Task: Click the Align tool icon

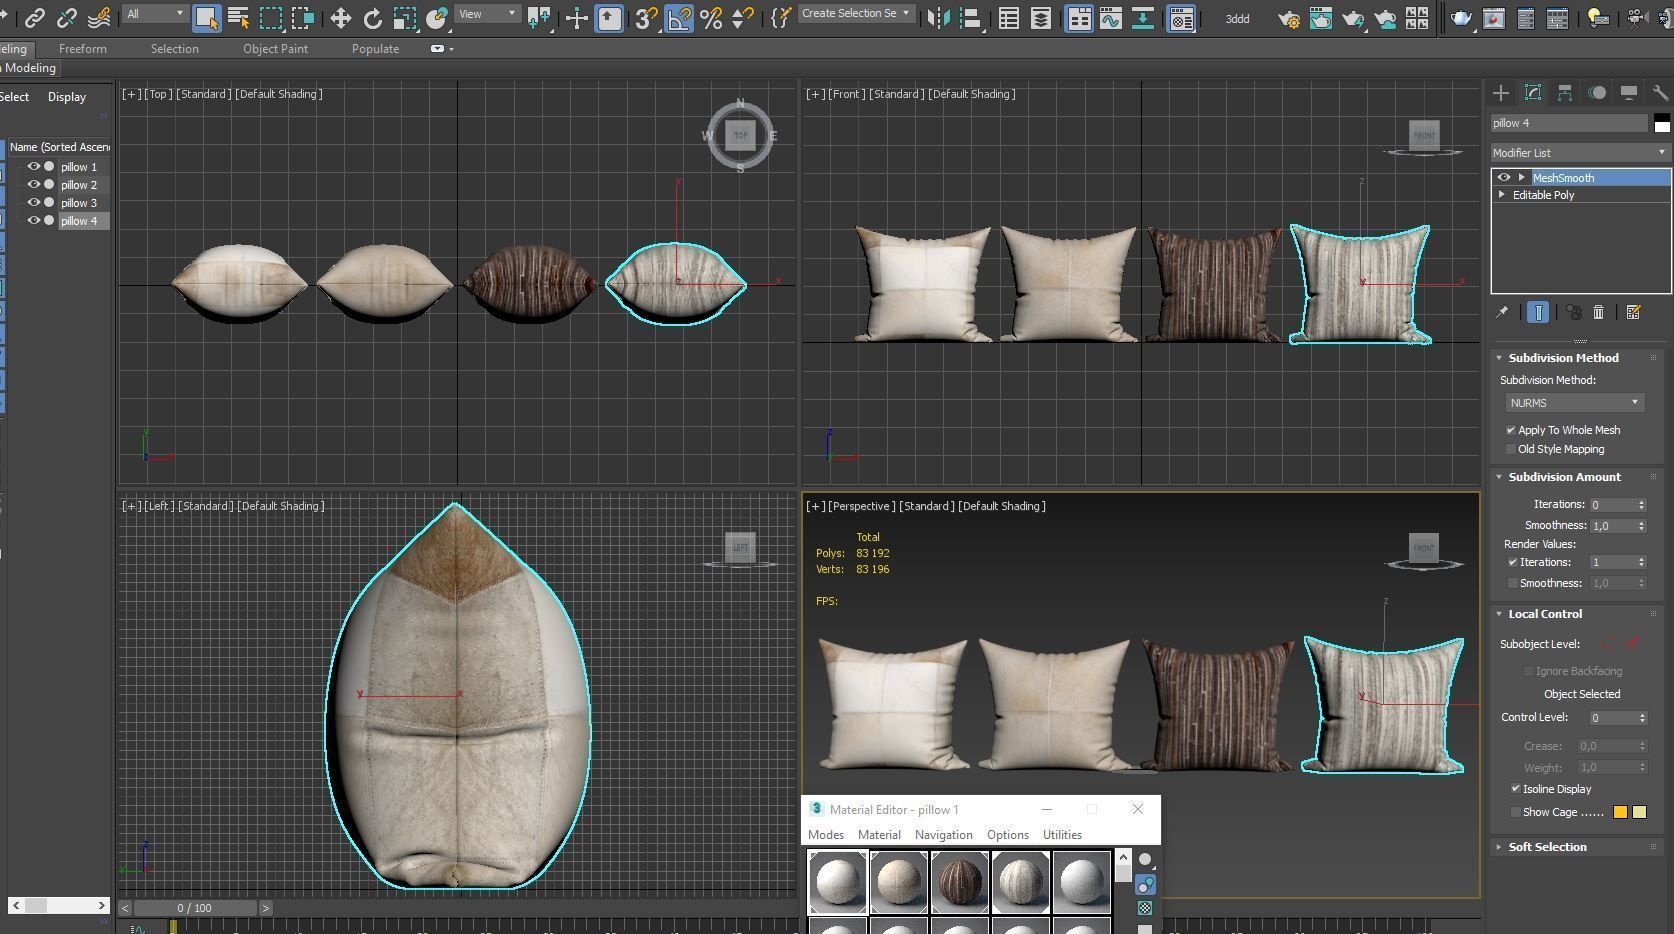Action: [x=969, y=18]
